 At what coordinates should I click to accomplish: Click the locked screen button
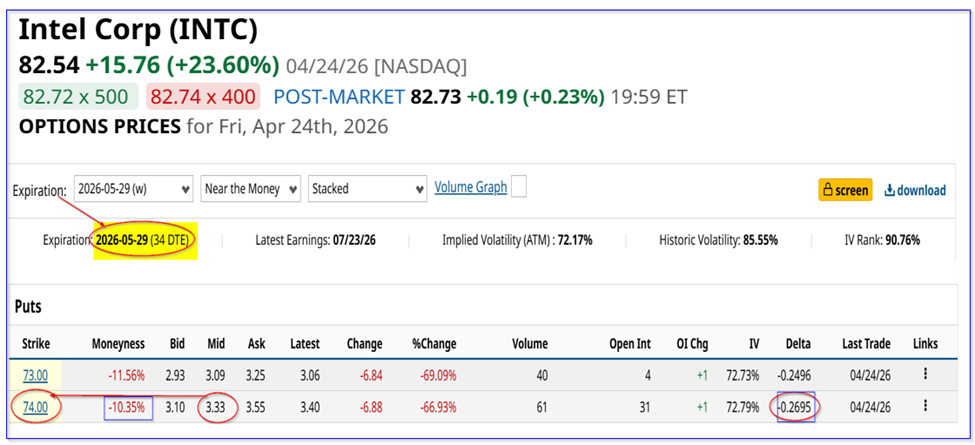coord(845,190)
